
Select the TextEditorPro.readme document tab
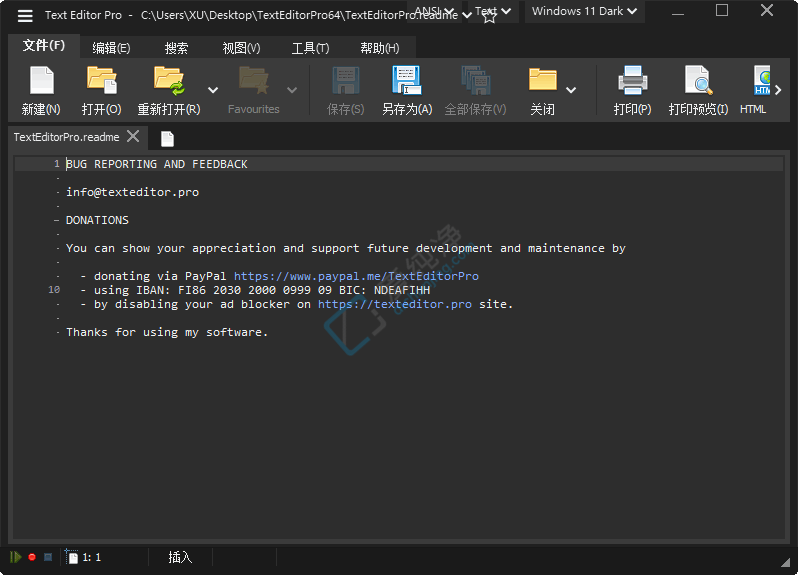(67, 137)
